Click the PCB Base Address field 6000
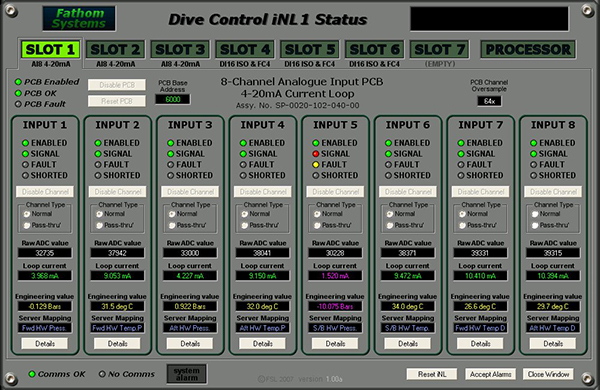Viewport: 600px width, 390px height. pos(173,100)
